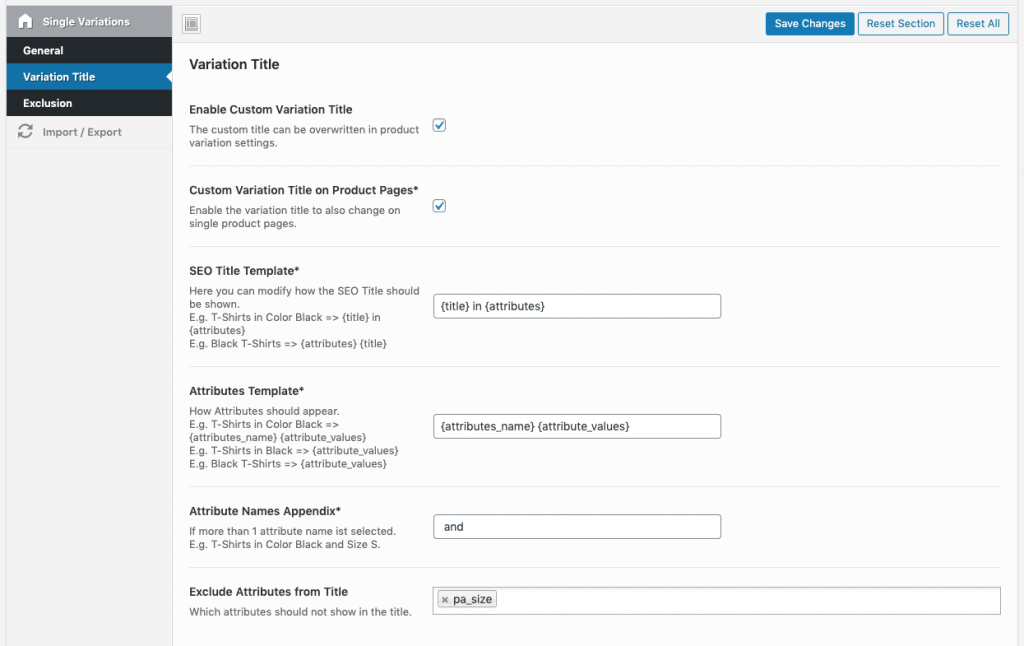
Task: Click the Reset Section button
Action: coord(900,24)
